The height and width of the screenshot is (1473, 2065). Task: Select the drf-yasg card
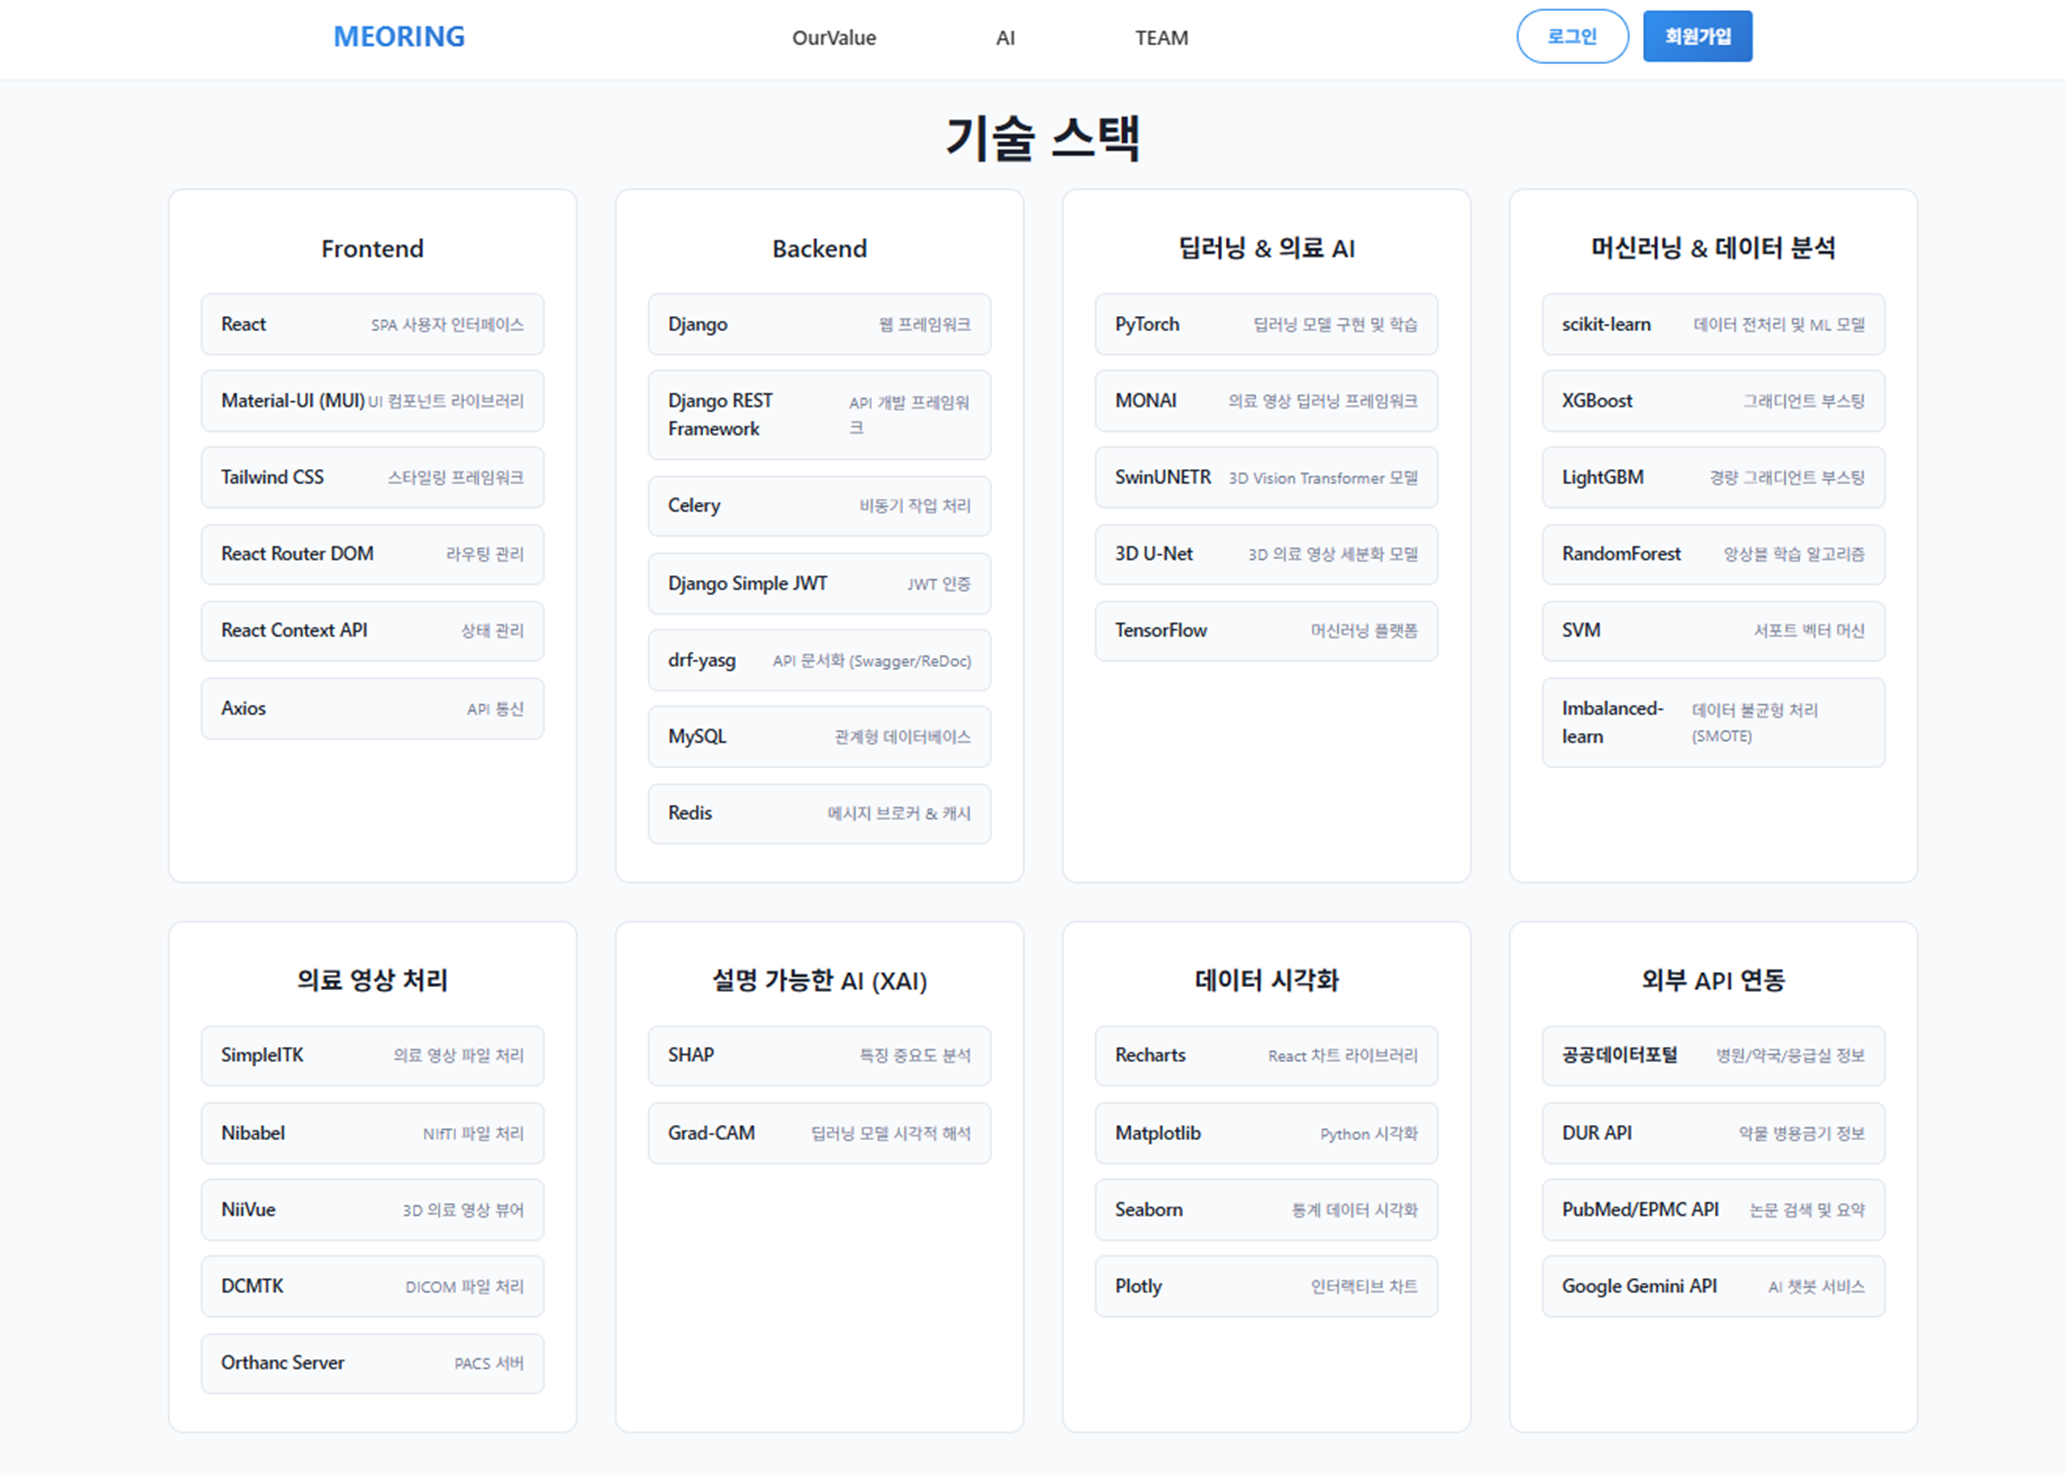coord(819,660)
